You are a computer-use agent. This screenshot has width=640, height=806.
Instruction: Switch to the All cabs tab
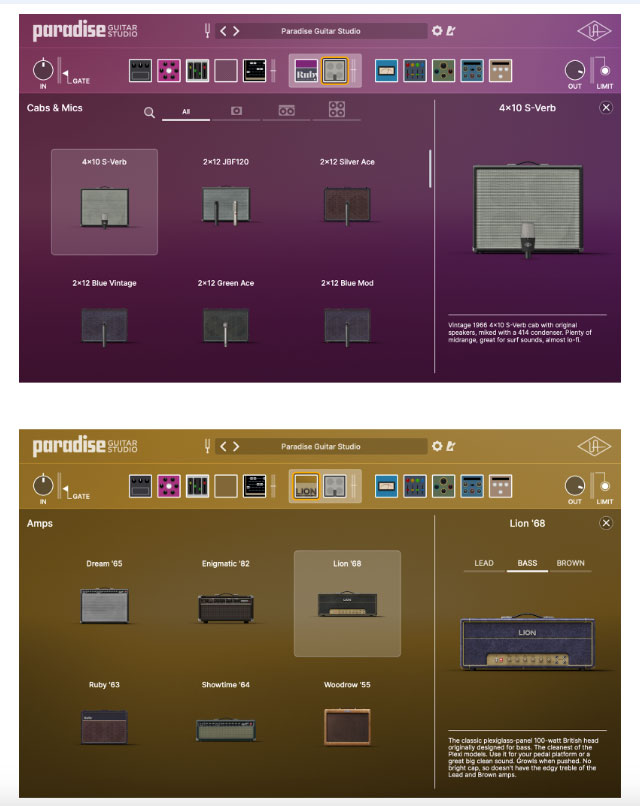coord(186,112)
